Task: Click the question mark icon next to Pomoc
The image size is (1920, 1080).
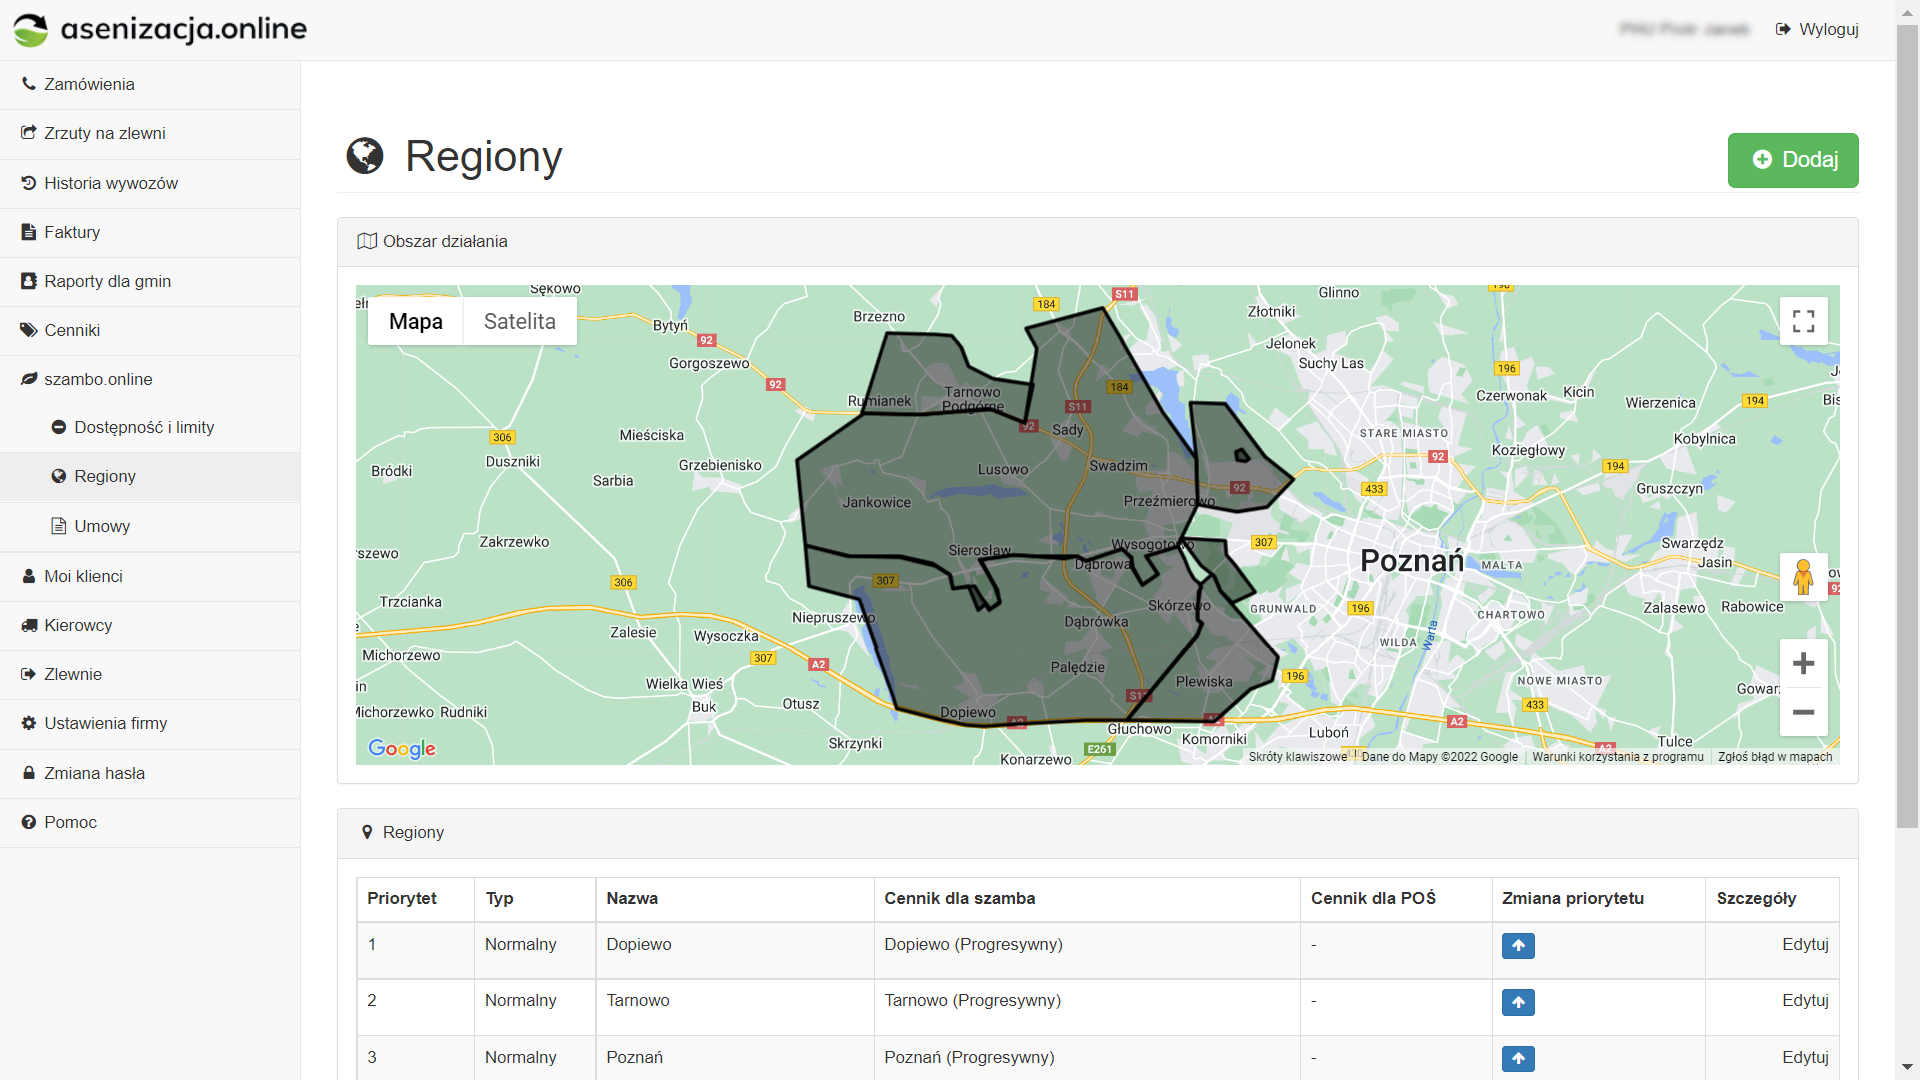Action: [29, 822]
